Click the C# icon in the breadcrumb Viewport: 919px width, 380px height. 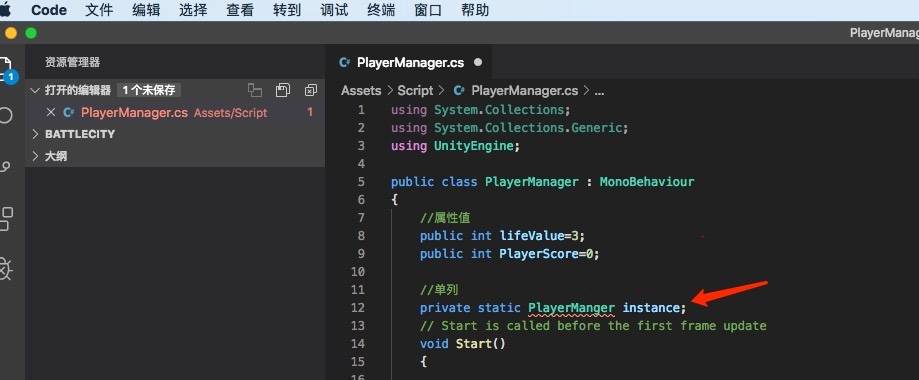[x=460, y=91]
